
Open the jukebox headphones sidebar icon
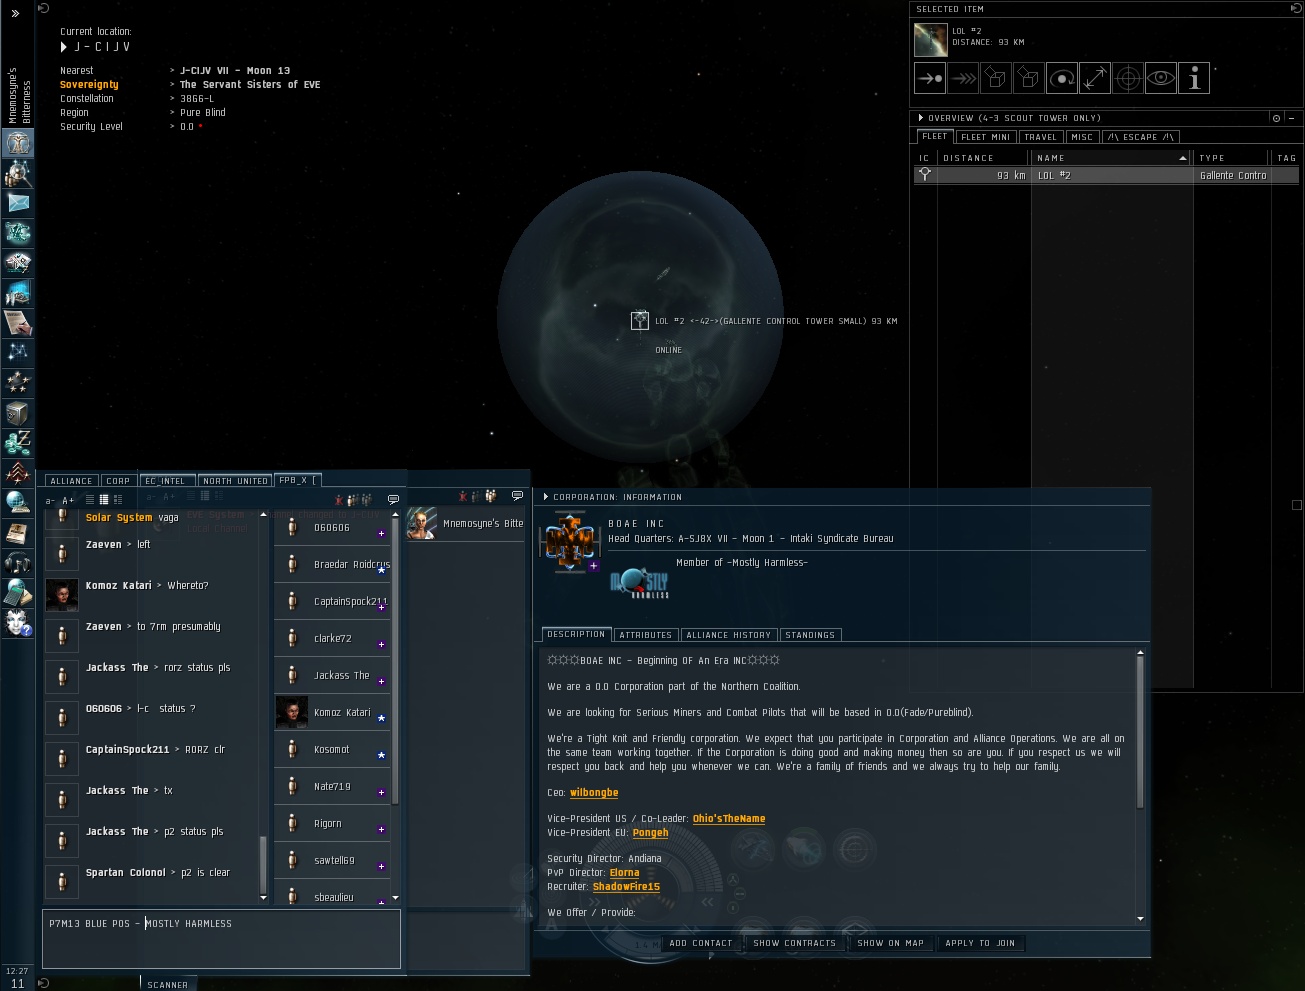click(18, 563)
